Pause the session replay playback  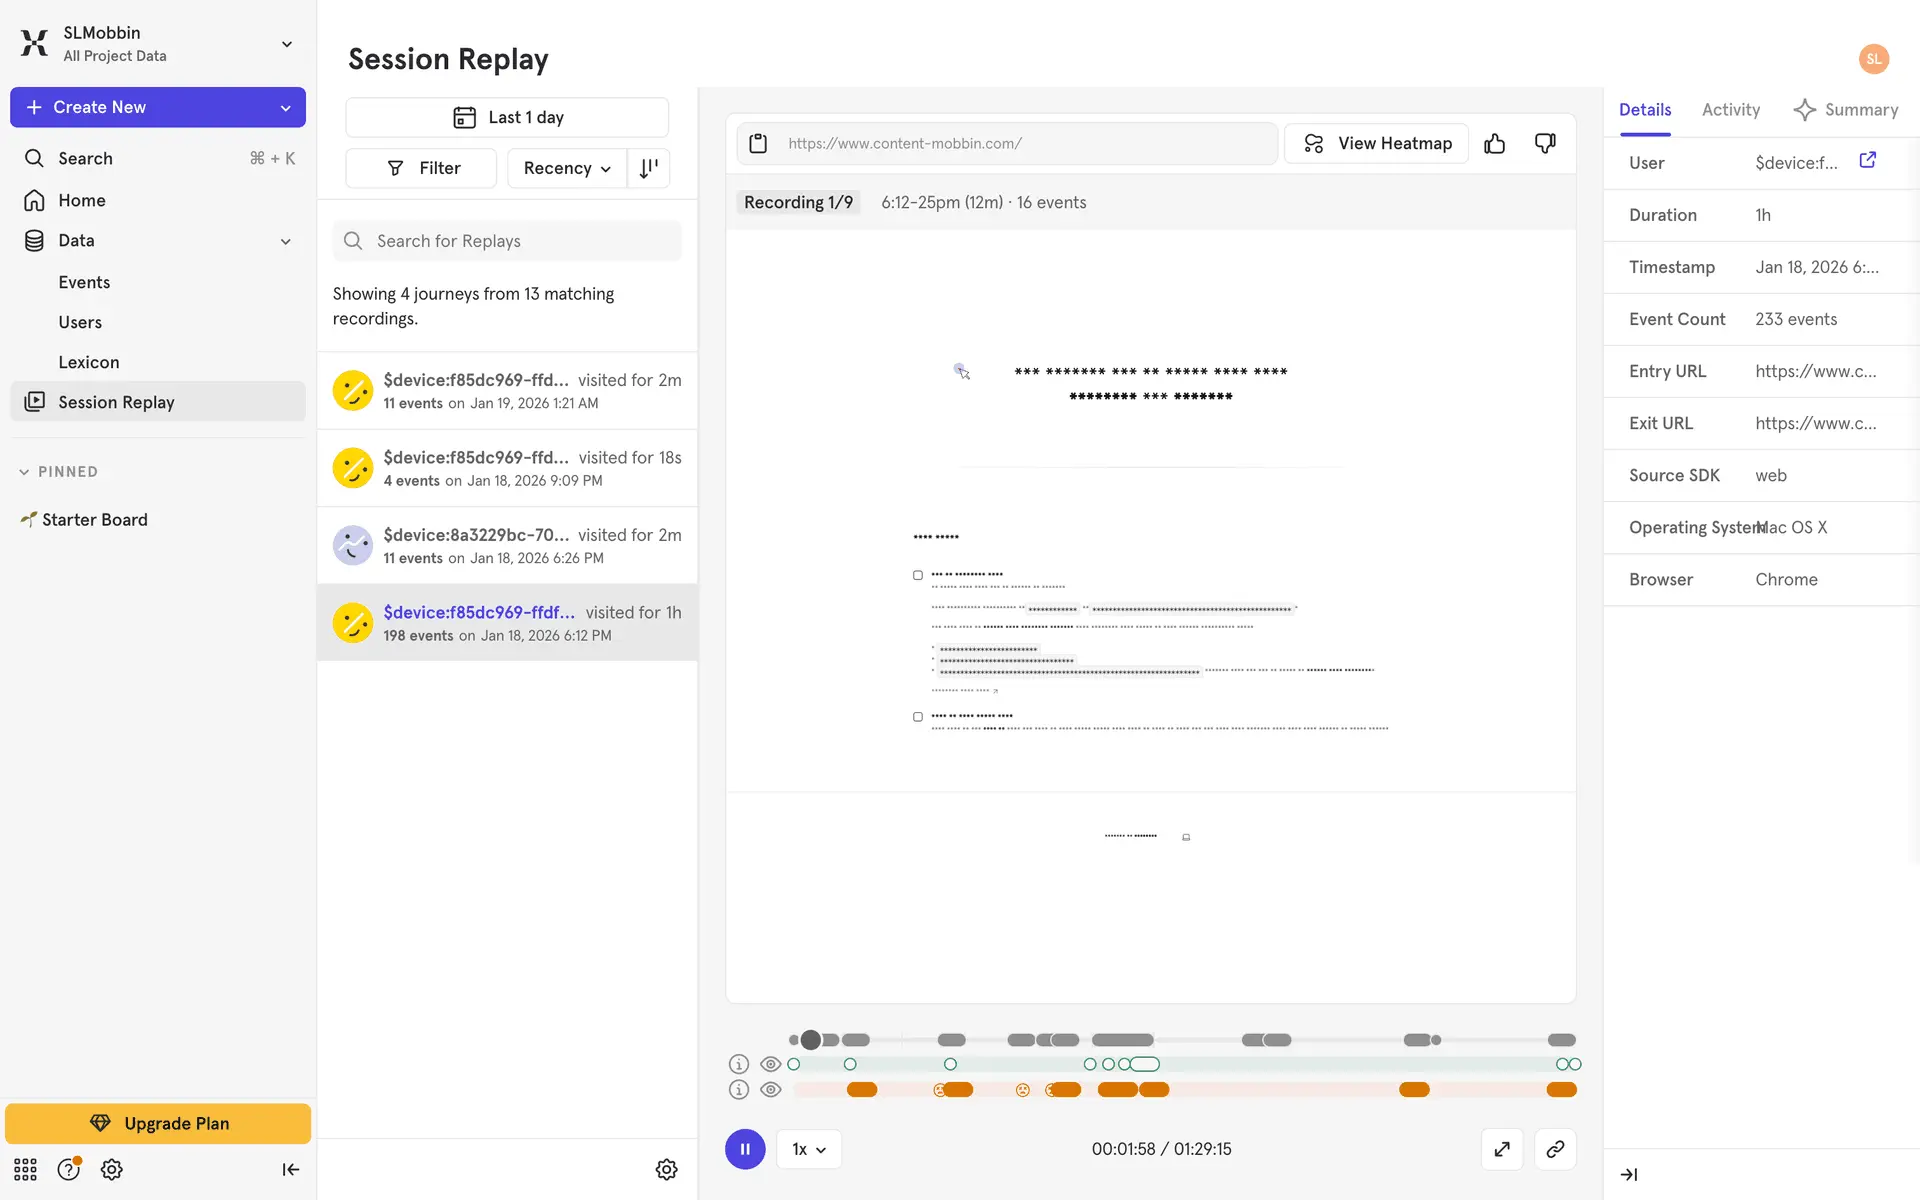745,1149
